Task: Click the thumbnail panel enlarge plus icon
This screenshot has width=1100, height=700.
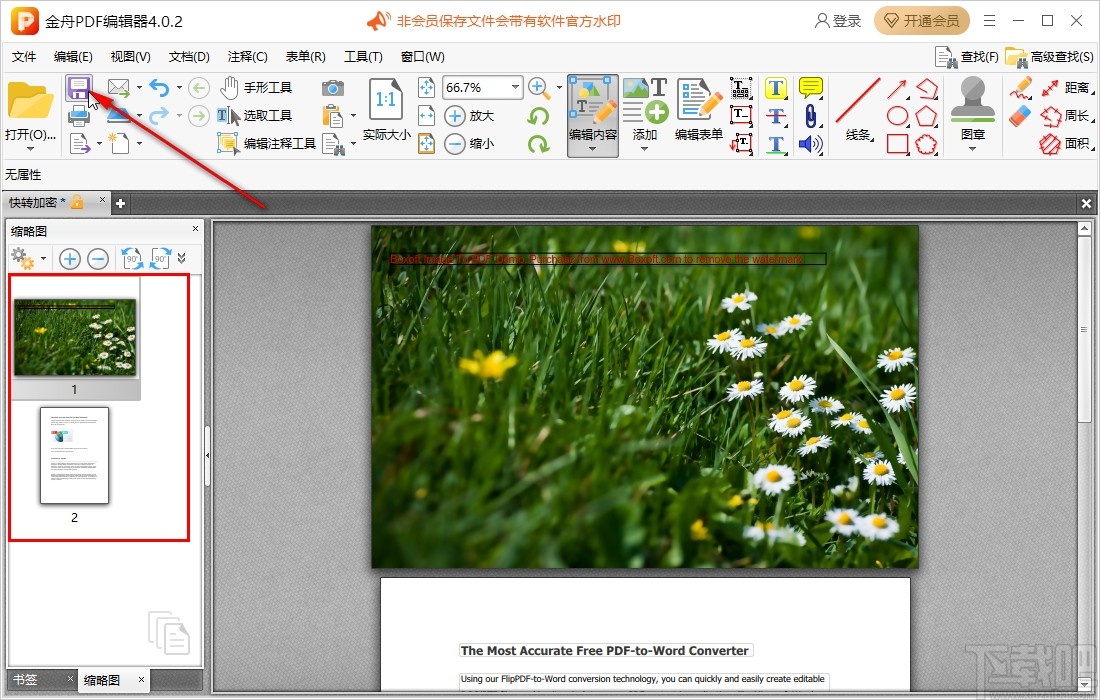Action: (69, 260)
